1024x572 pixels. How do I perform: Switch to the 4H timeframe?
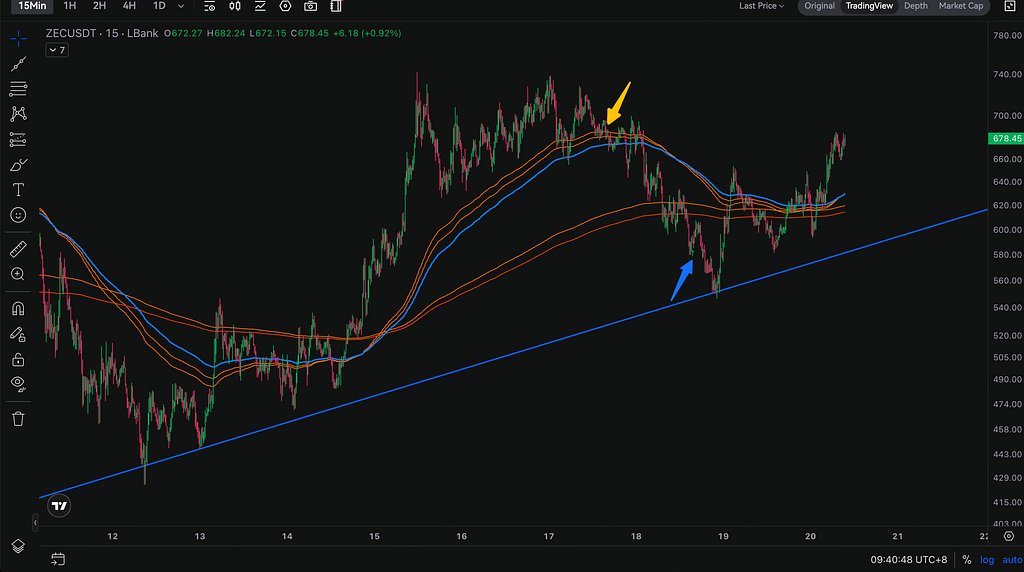(129, 6)
